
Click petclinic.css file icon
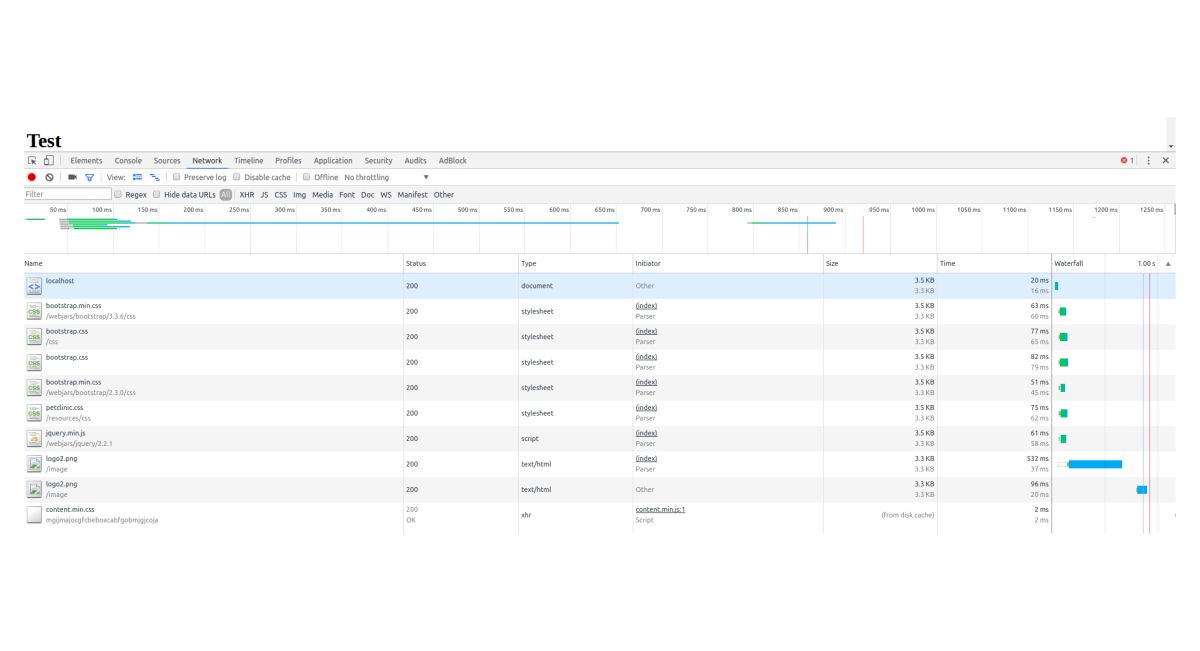[x=34, y=413]
